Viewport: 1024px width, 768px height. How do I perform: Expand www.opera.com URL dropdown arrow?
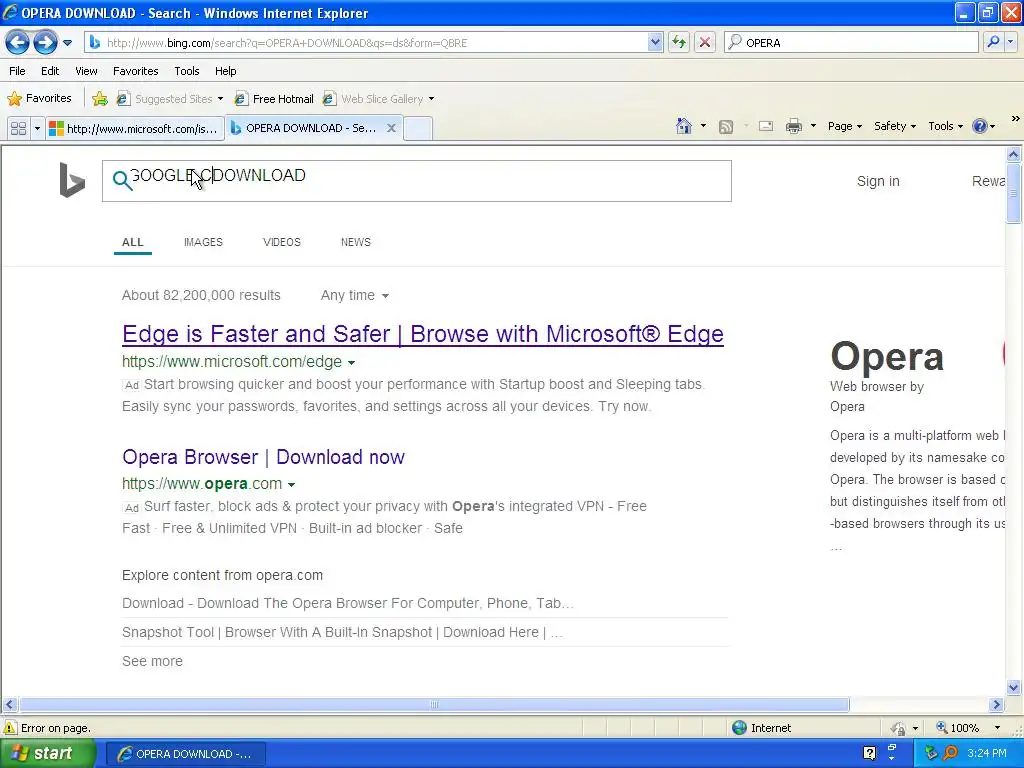click(x=291, y=485)
